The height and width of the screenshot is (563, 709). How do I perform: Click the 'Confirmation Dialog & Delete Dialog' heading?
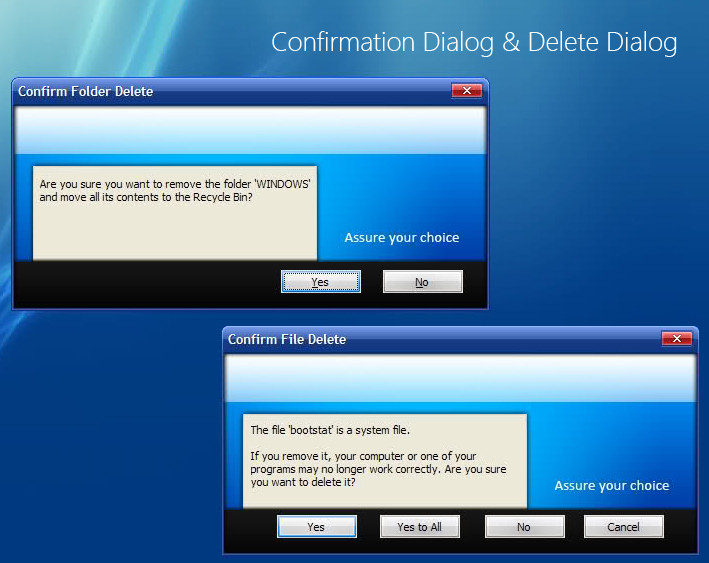(x=474, y=43)
